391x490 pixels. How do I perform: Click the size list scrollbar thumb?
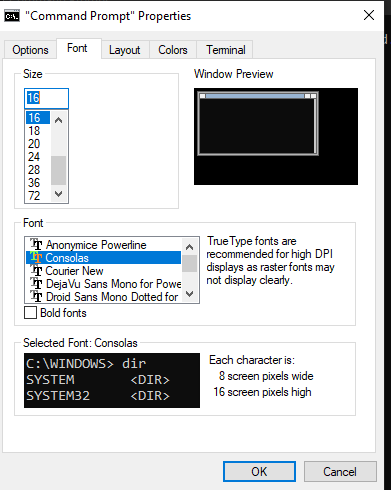pos(59,170)
